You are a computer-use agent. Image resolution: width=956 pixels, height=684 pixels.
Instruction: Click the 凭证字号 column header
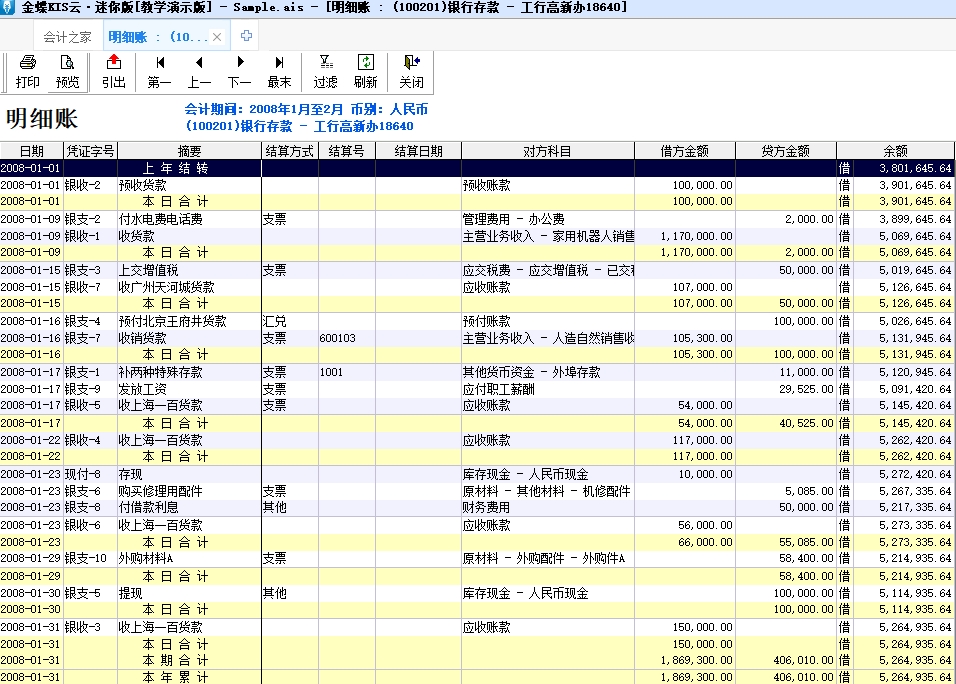point(90,151)
